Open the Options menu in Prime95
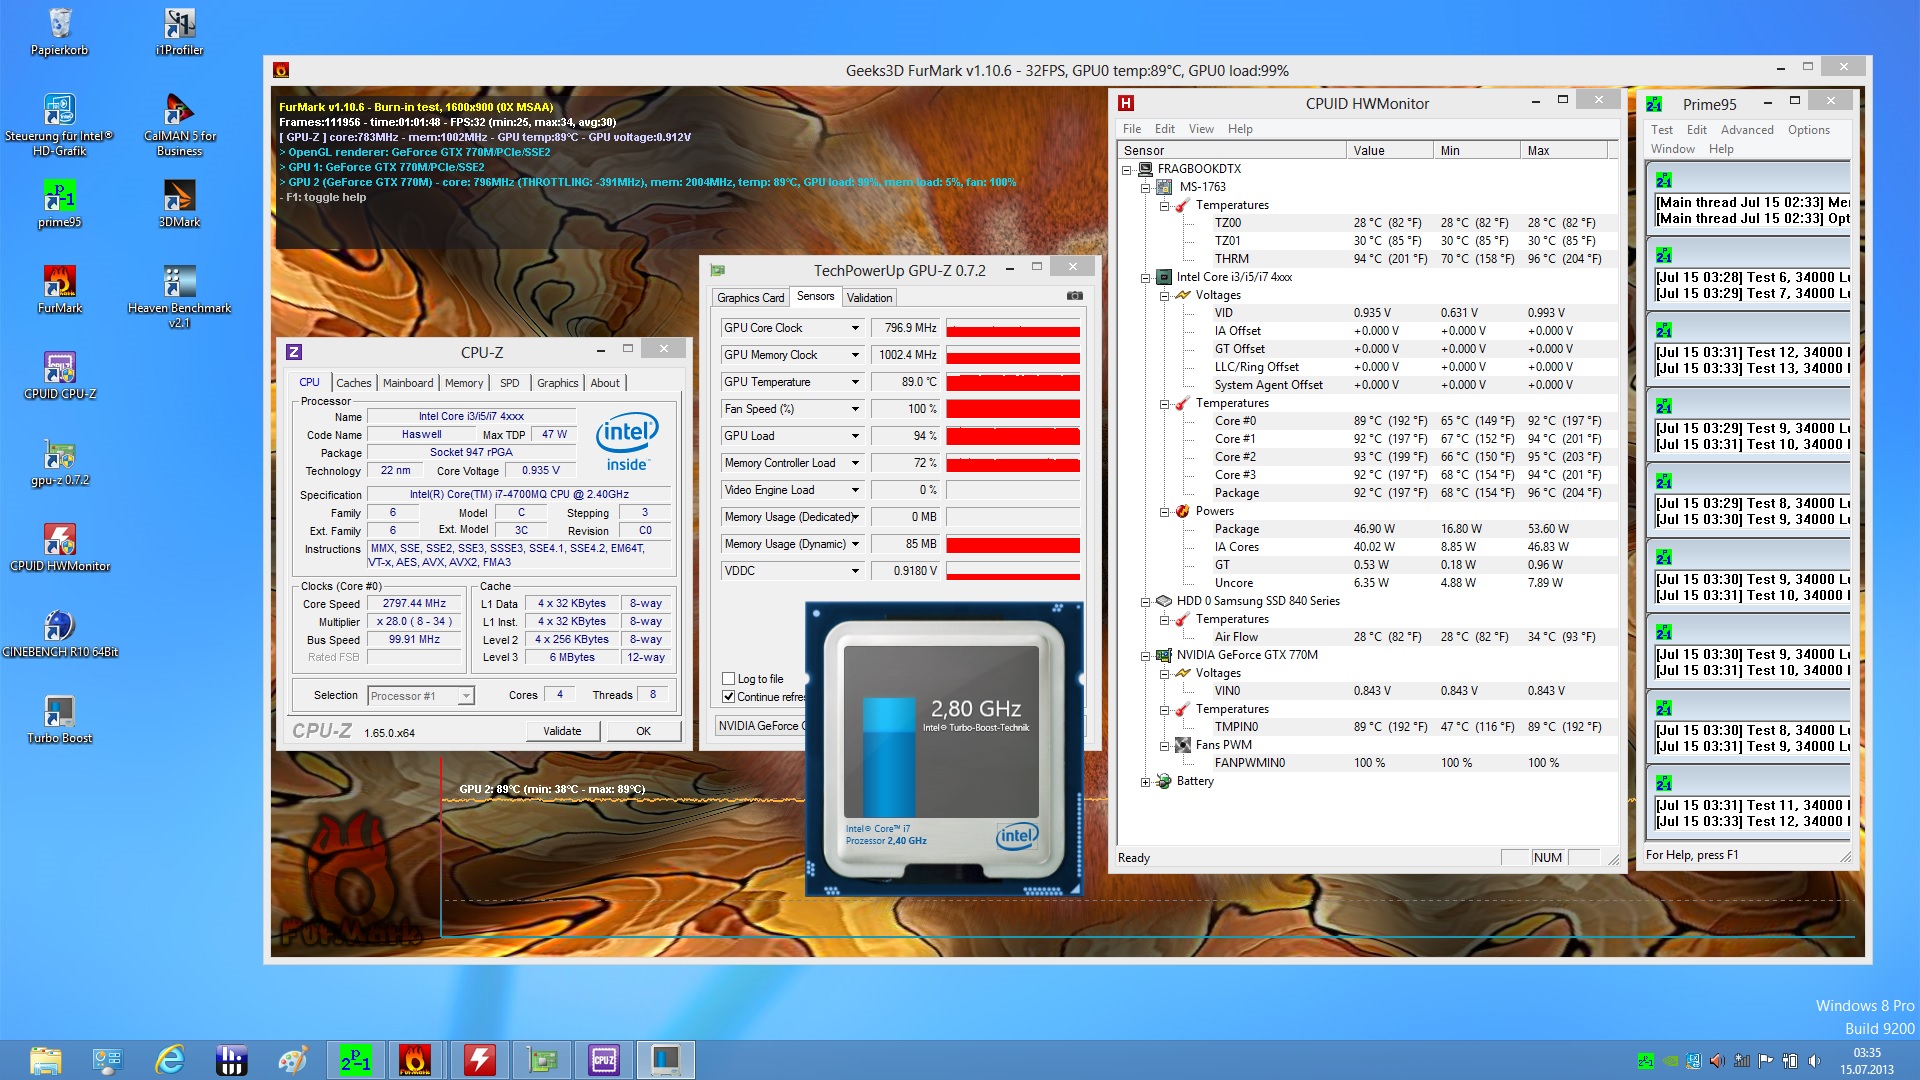This screenshot has height=1080, width=1920. click(x=1809, y=130)
